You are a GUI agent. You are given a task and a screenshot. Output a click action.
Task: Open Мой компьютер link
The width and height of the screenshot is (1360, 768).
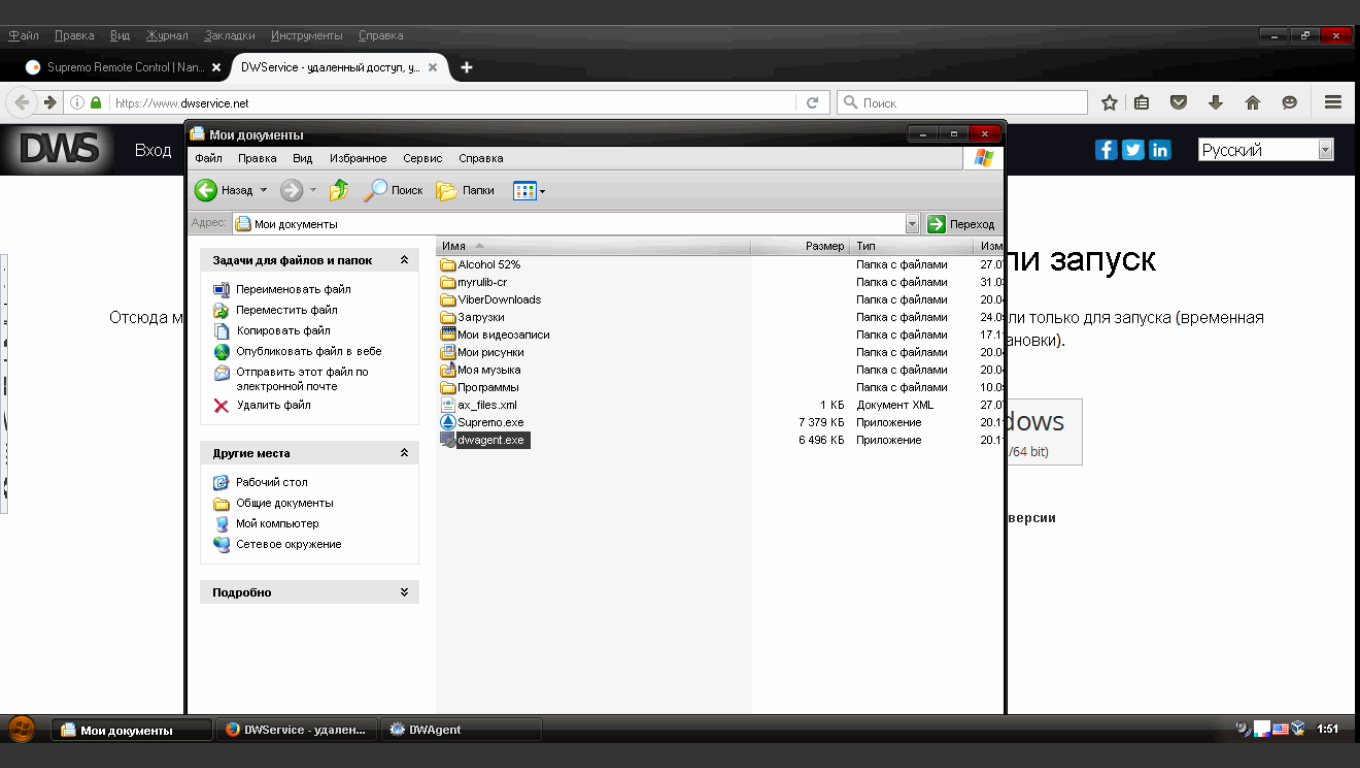pyautogui.click(x=277, y=523)
